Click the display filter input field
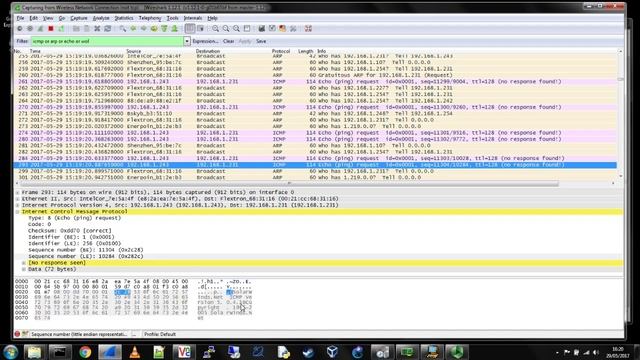Screen dimensions: 640x360 pos(107,41)
